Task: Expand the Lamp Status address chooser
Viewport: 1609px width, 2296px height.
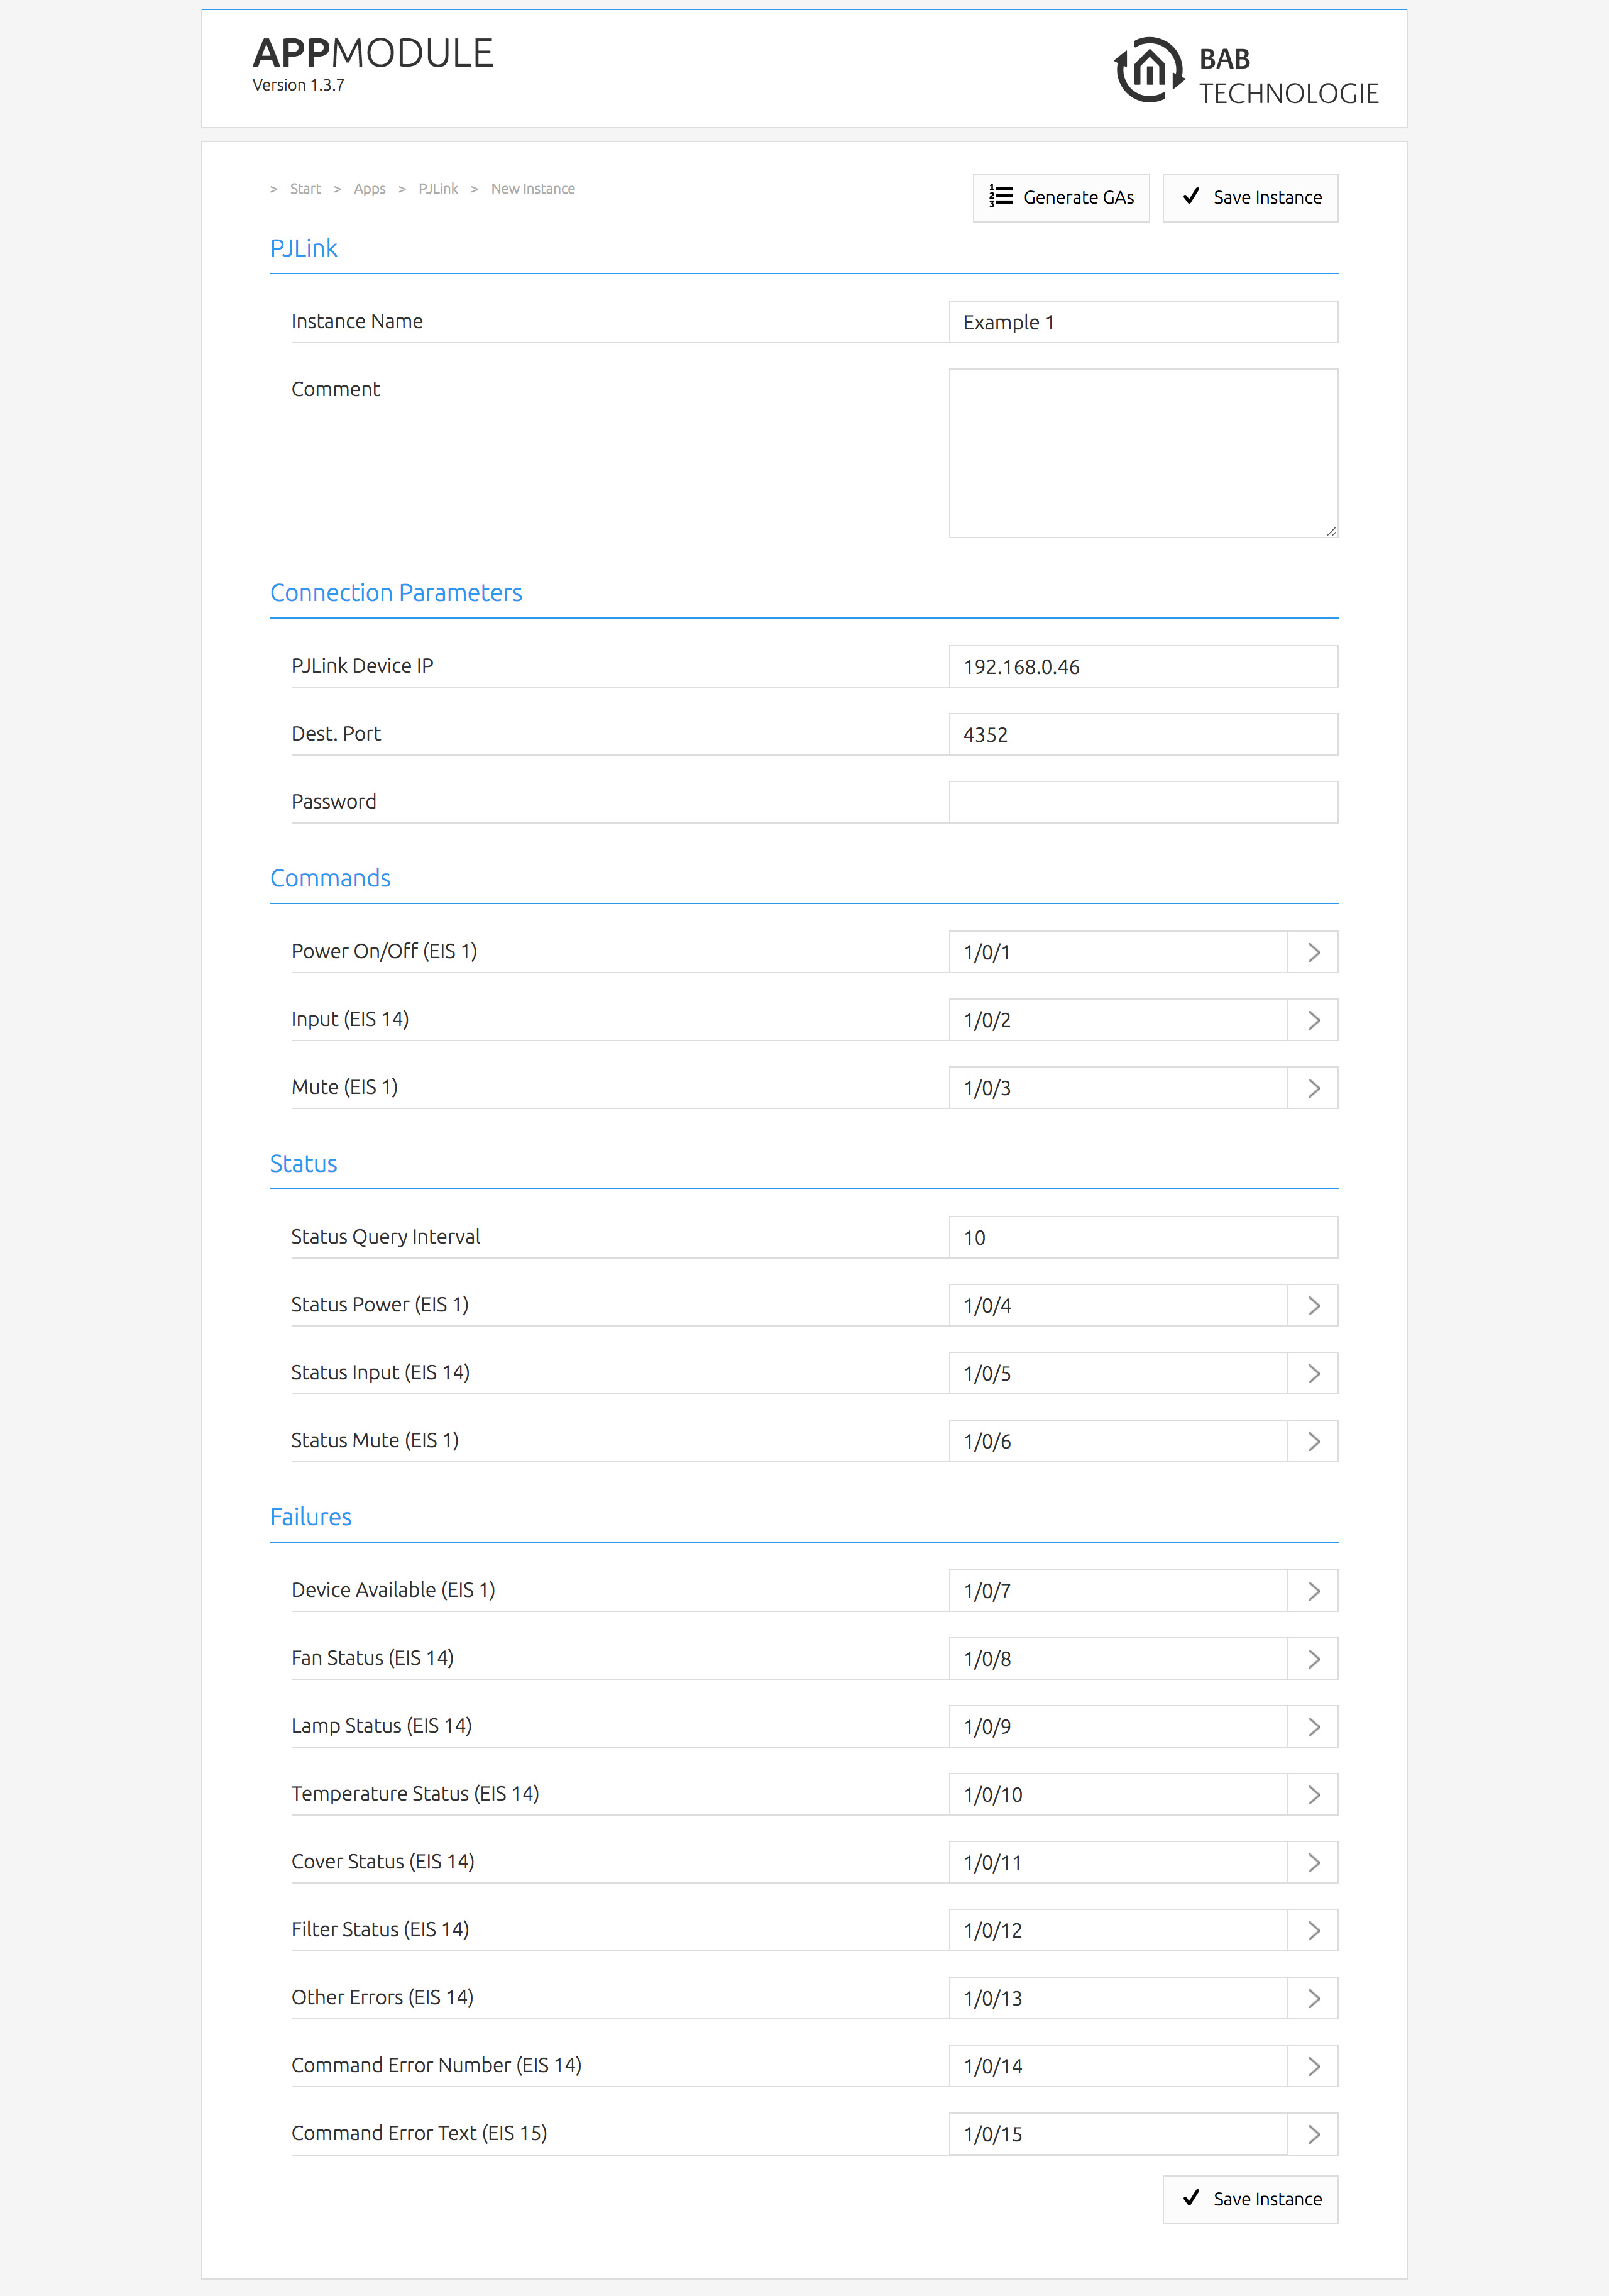Action: (1313, 1727)
